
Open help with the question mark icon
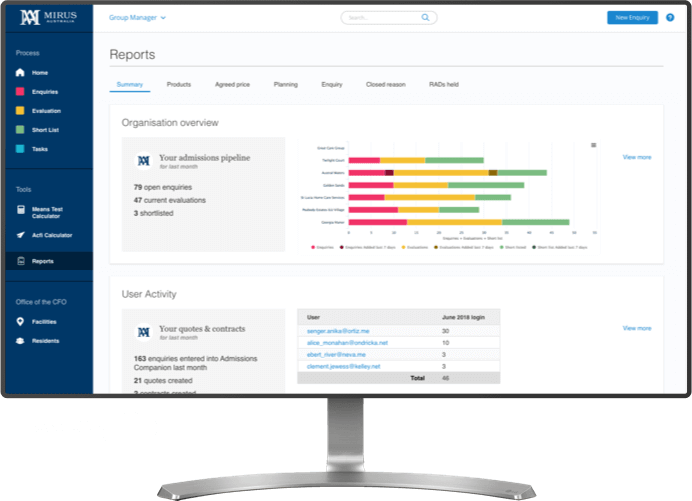point(670,18)
